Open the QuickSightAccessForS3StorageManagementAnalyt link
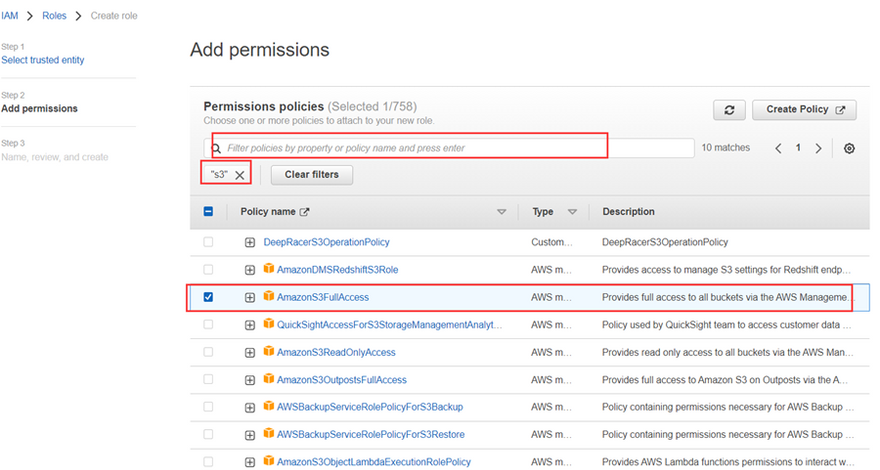 tap(389, 325)
